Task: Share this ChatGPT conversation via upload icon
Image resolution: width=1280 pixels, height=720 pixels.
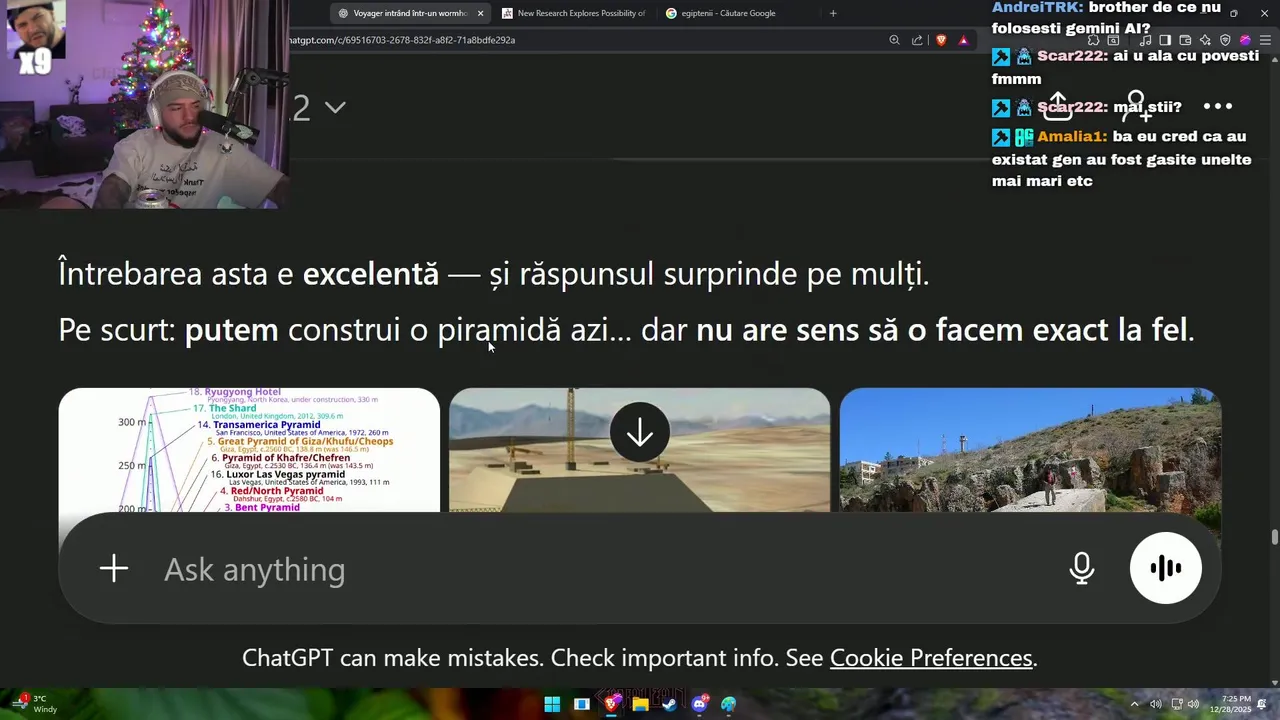Action: pos(1059,105)
